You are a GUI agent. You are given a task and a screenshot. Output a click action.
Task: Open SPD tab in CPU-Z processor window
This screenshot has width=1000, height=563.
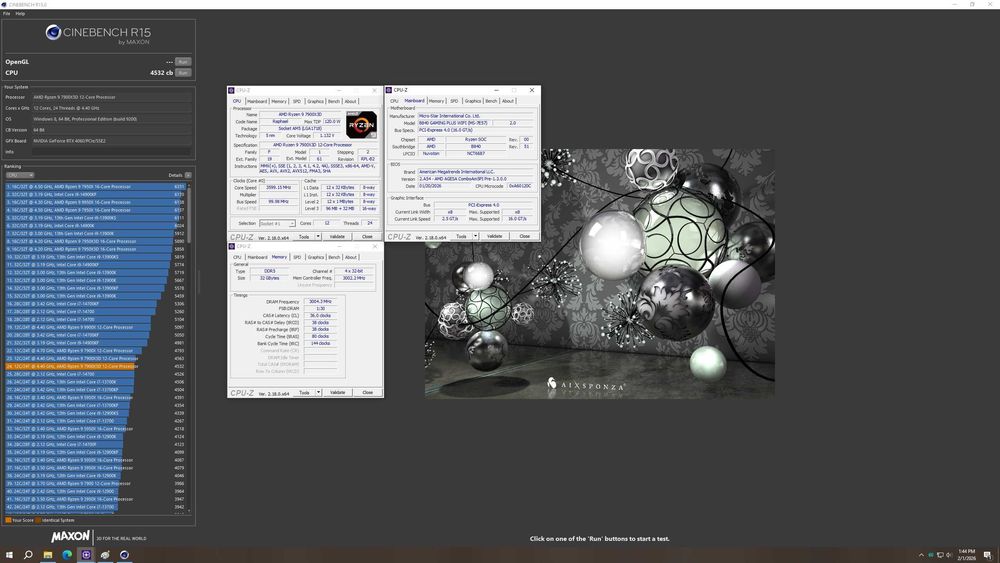297,101
